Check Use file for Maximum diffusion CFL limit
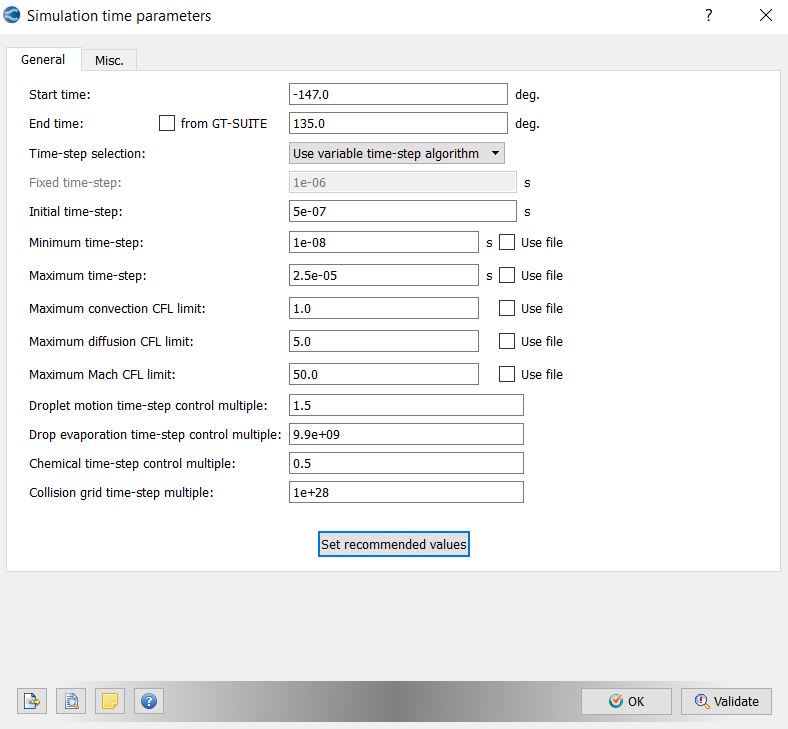788x729 pixels. click(507, 341)
